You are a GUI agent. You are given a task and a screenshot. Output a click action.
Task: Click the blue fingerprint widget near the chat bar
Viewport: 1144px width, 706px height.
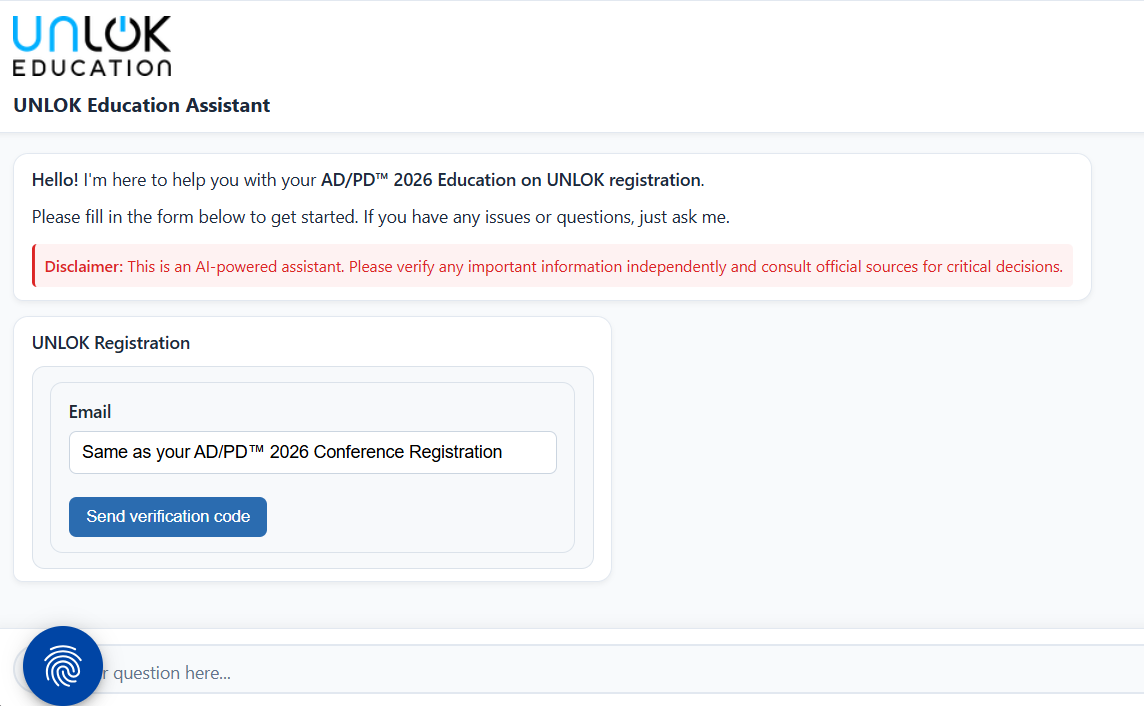[x=62, y=665]
